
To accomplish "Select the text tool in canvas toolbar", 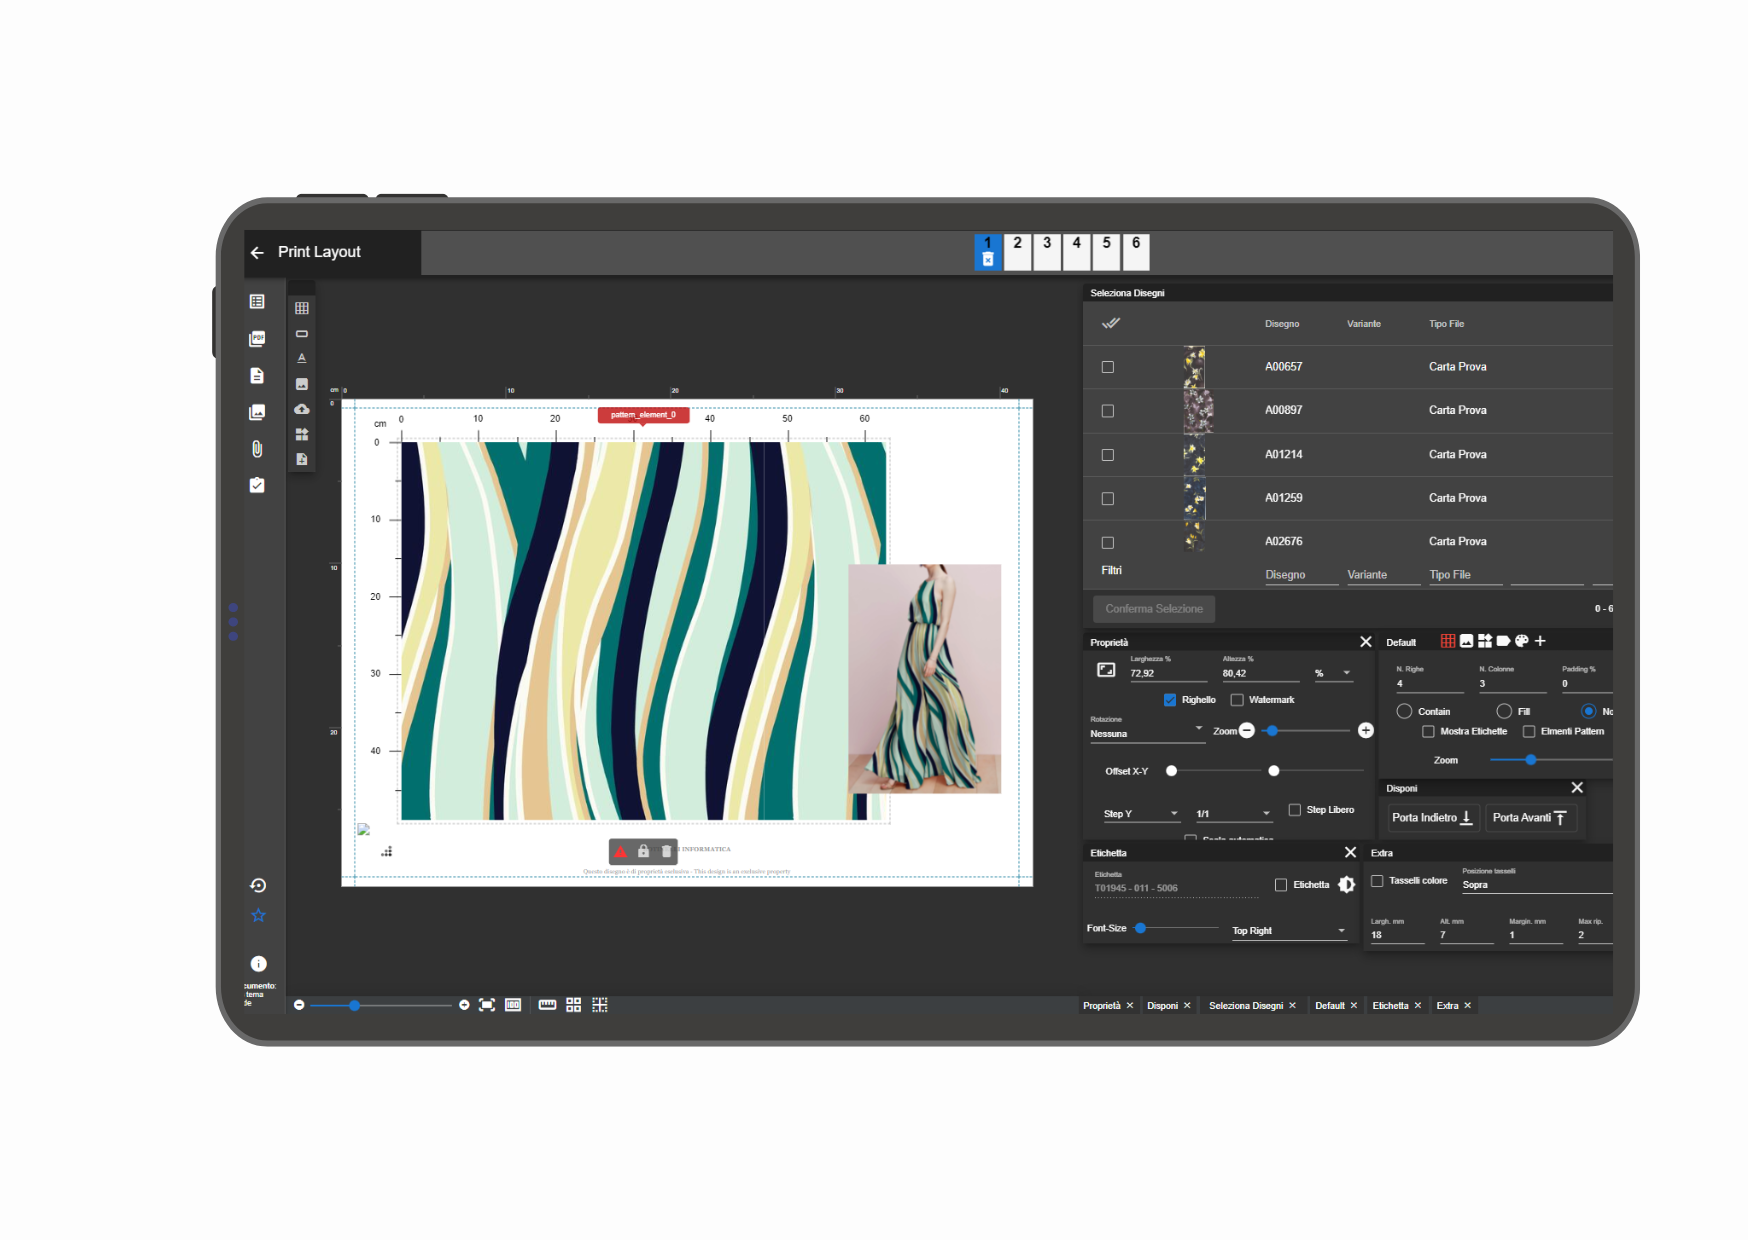I will click(302, 358).
